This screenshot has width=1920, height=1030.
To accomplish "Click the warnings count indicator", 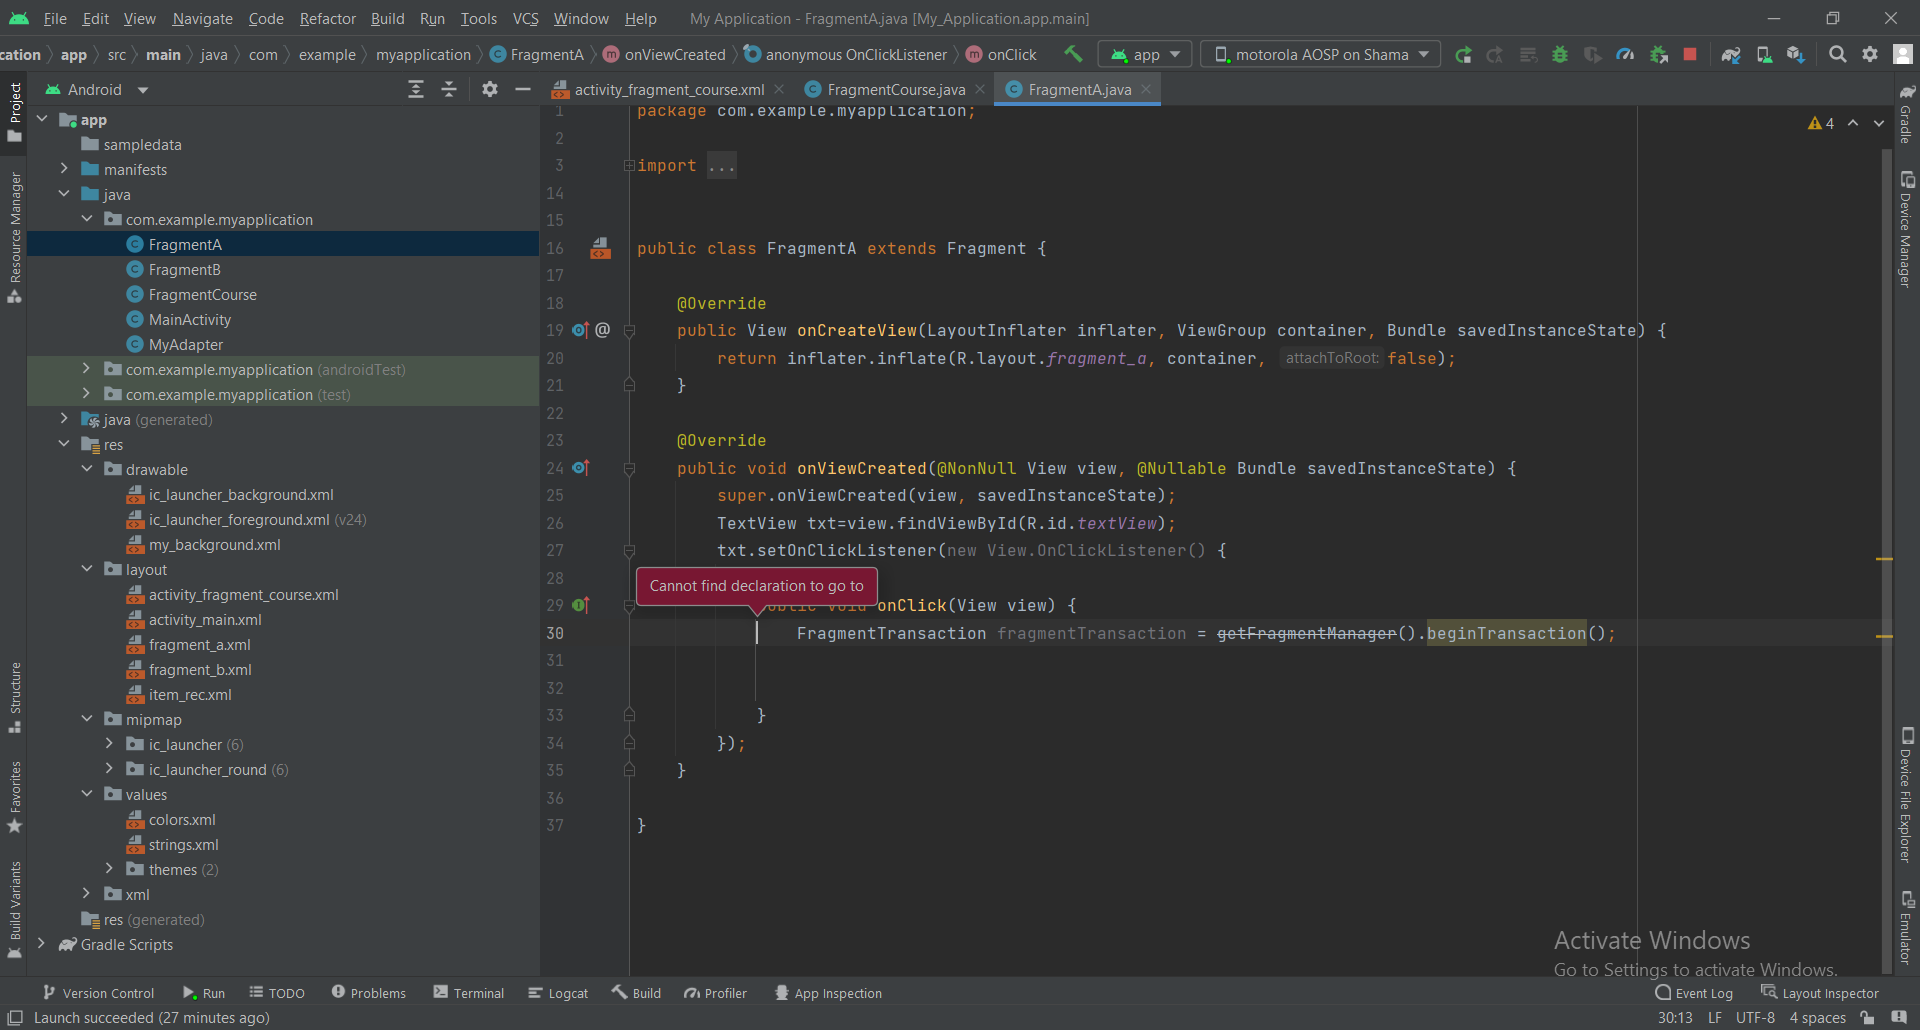I will (1821, 123).
